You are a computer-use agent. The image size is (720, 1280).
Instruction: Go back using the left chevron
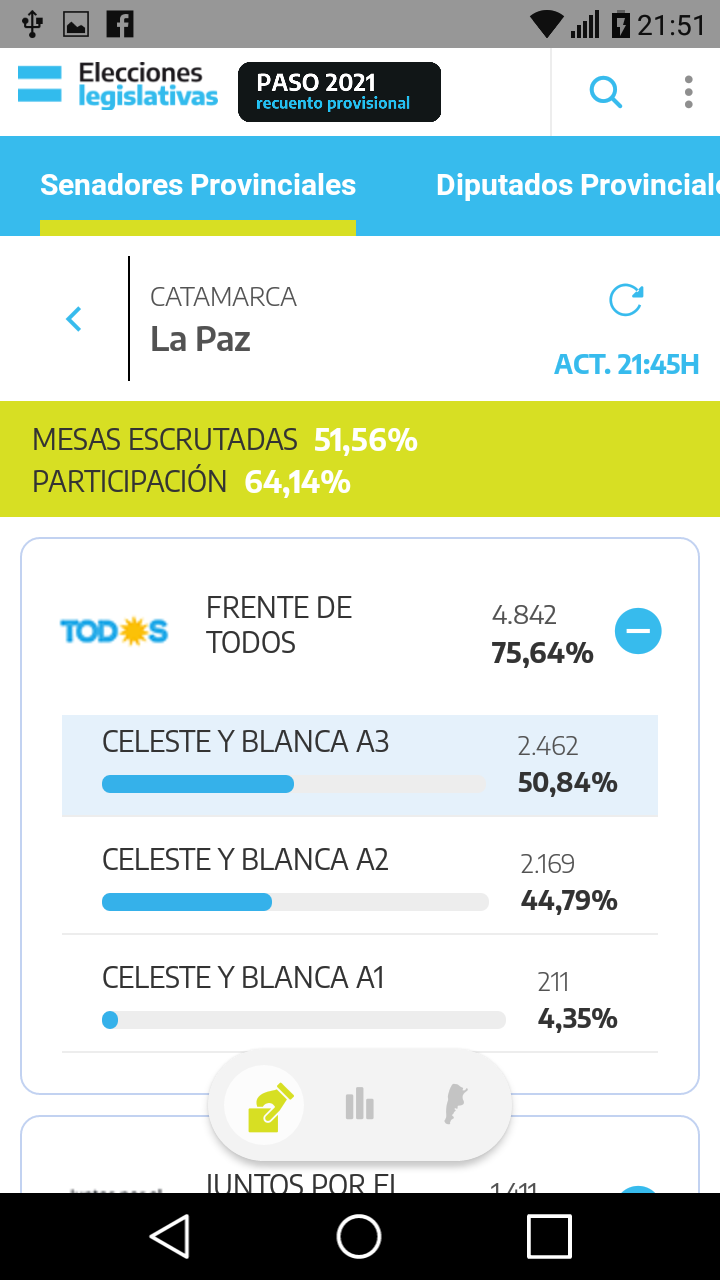point(74,319)
